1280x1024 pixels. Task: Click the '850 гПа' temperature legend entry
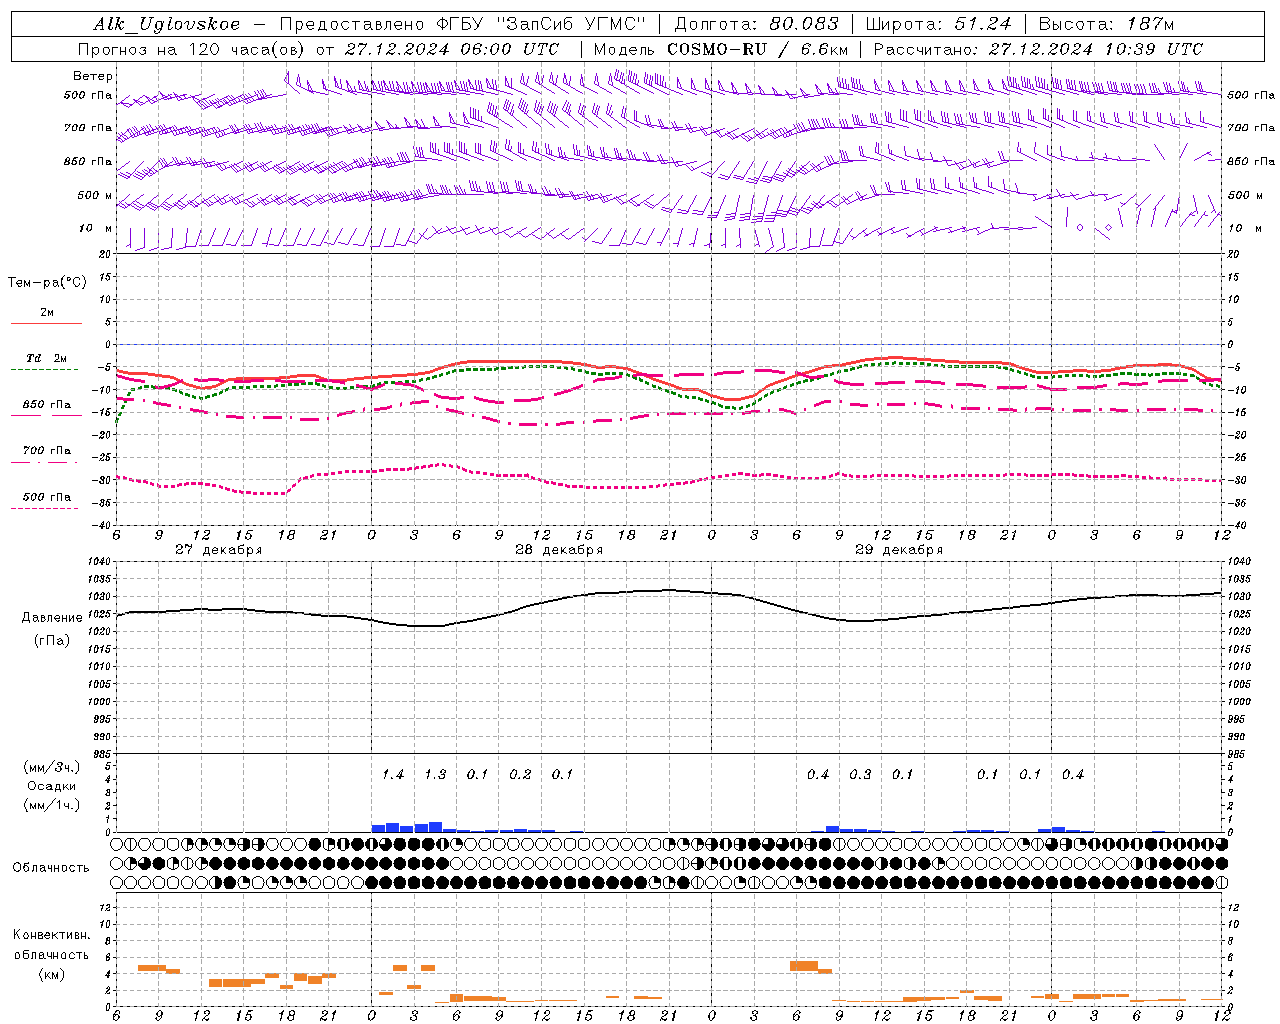47,405
